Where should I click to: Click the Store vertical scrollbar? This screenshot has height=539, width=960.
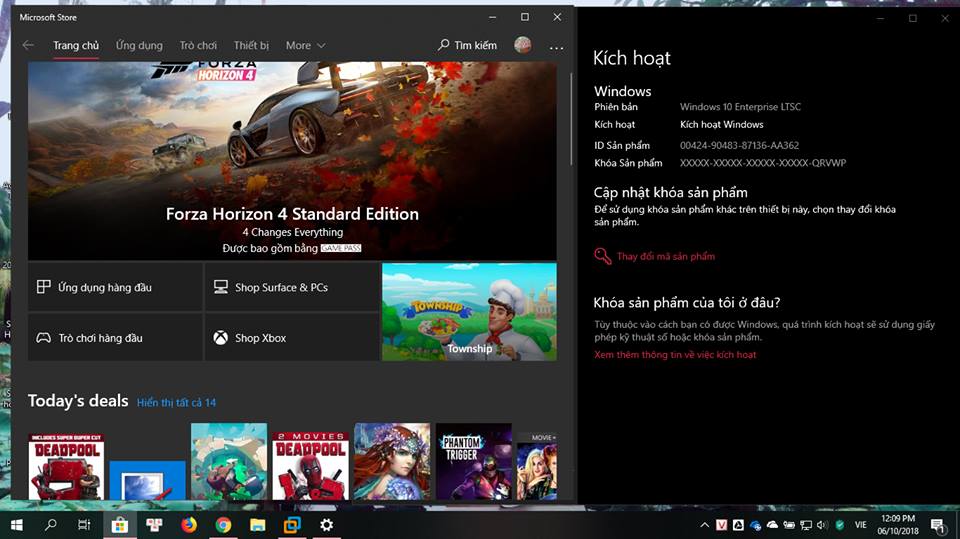571,119
